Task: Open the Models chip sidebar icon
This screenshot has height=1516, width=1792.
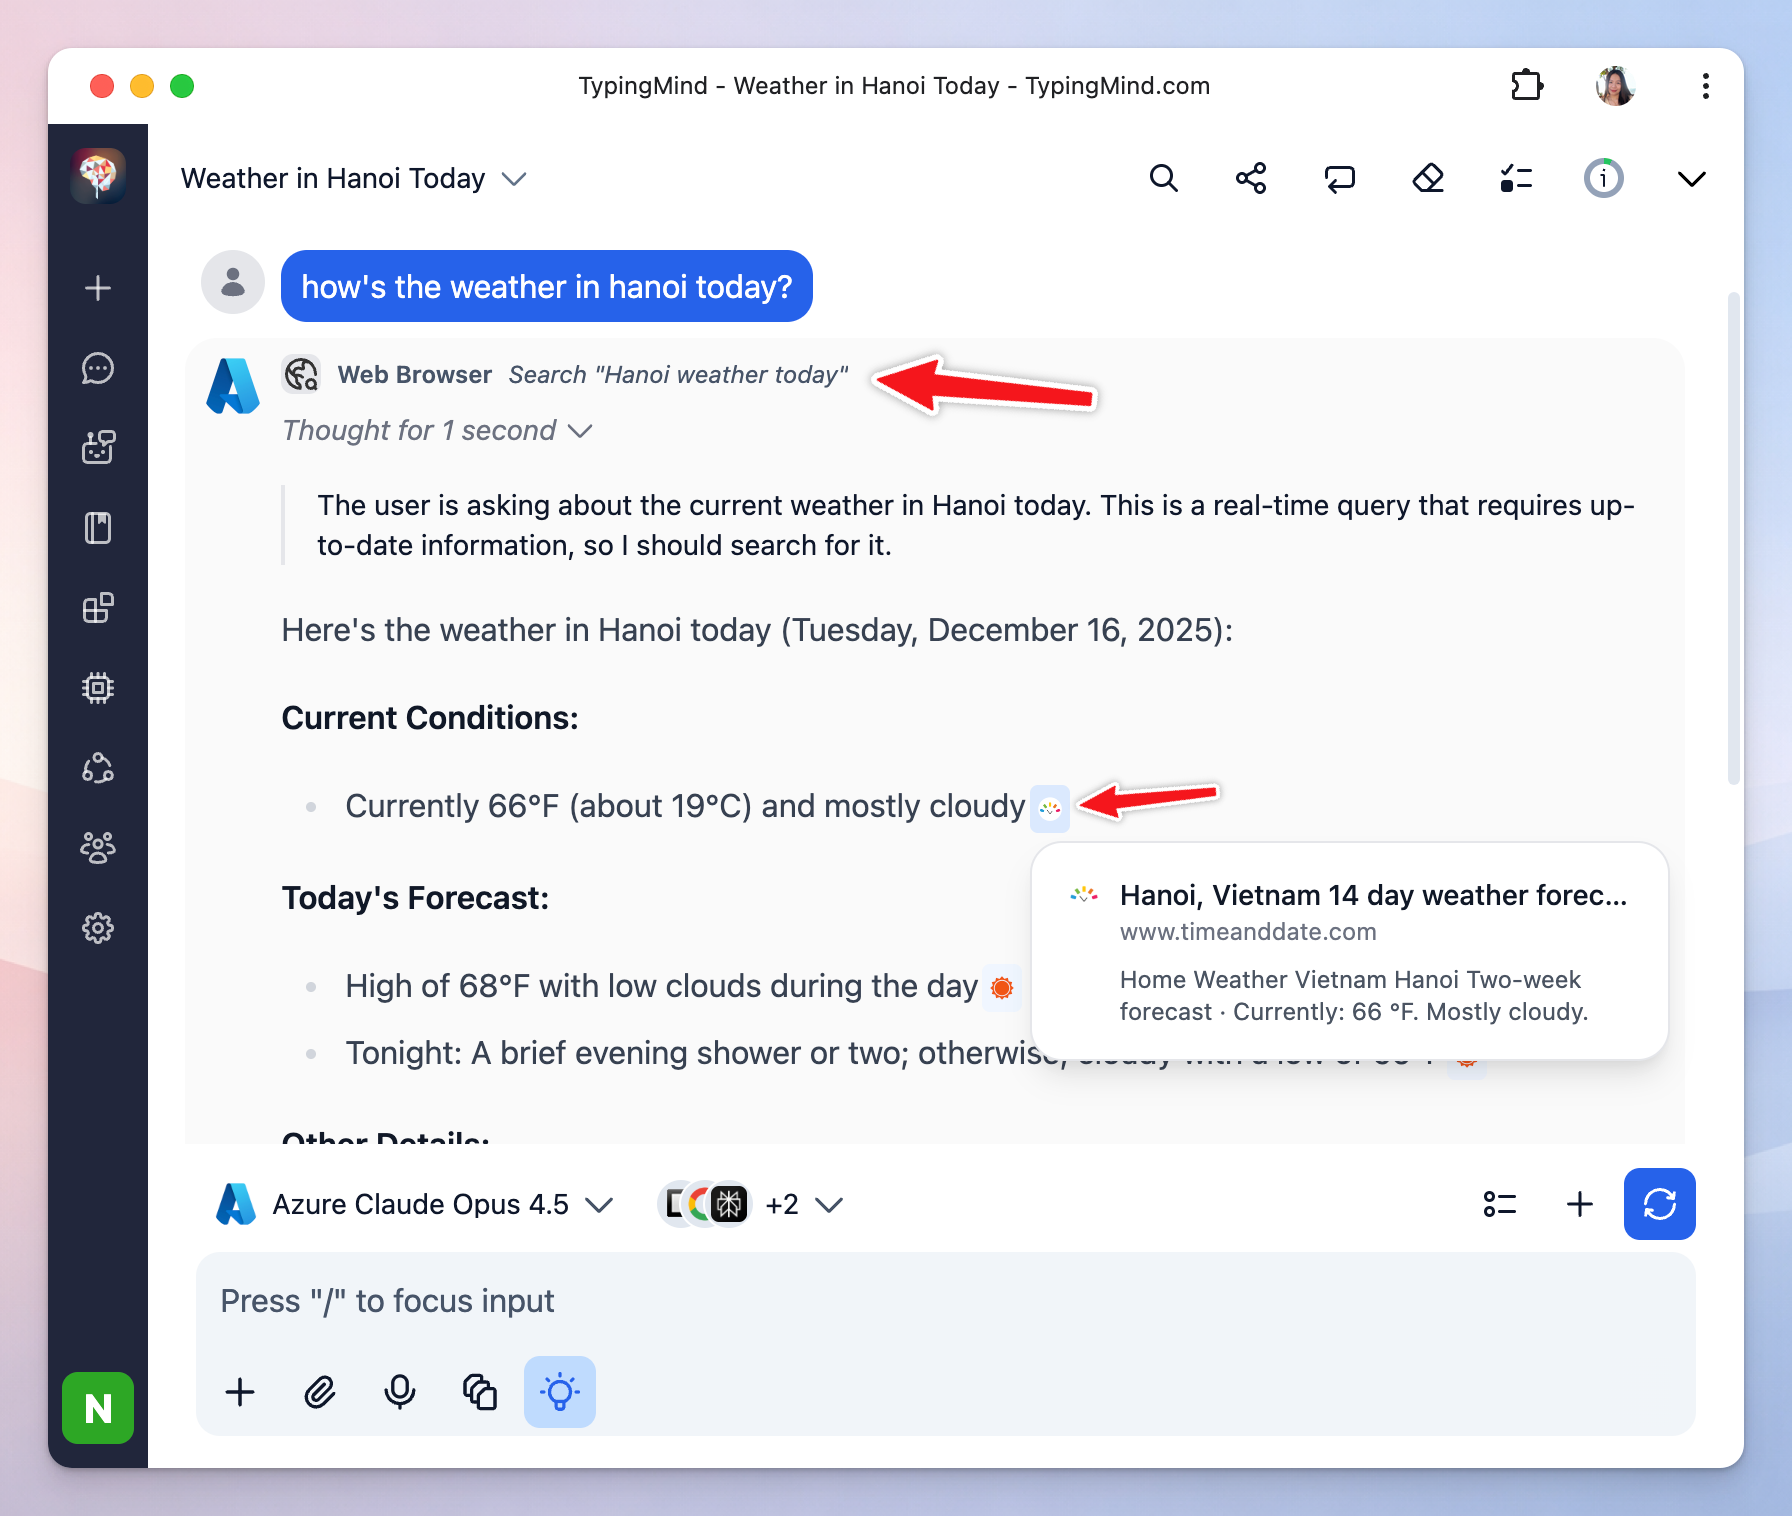Action: point(98,688)
